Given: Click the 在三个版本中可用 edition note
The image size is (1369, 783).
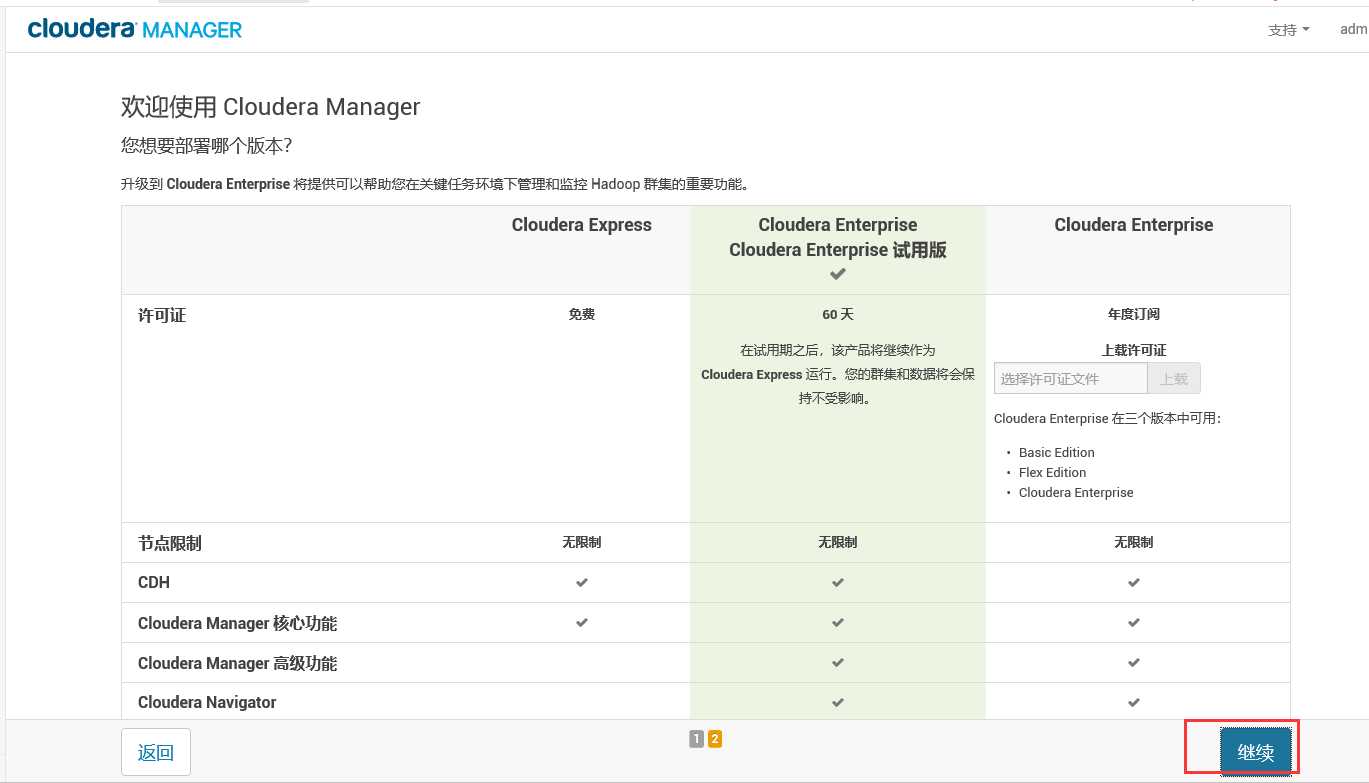Looking at the screenshot, I should [1108, 418].
